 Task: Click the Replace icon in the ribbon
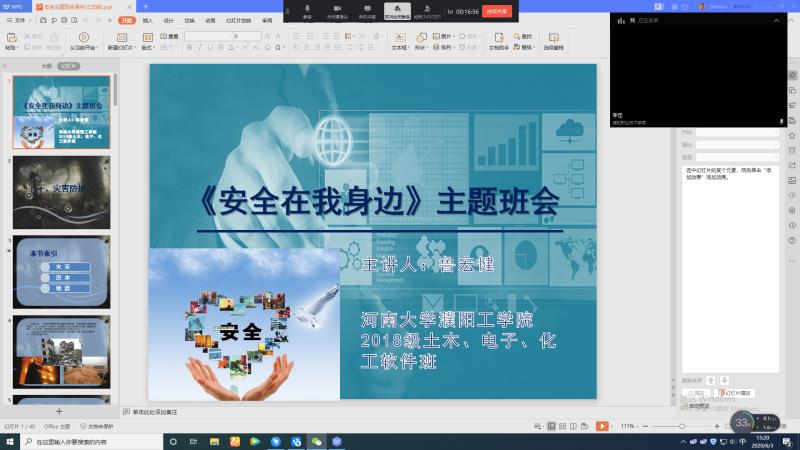click(x=516, y=47)
